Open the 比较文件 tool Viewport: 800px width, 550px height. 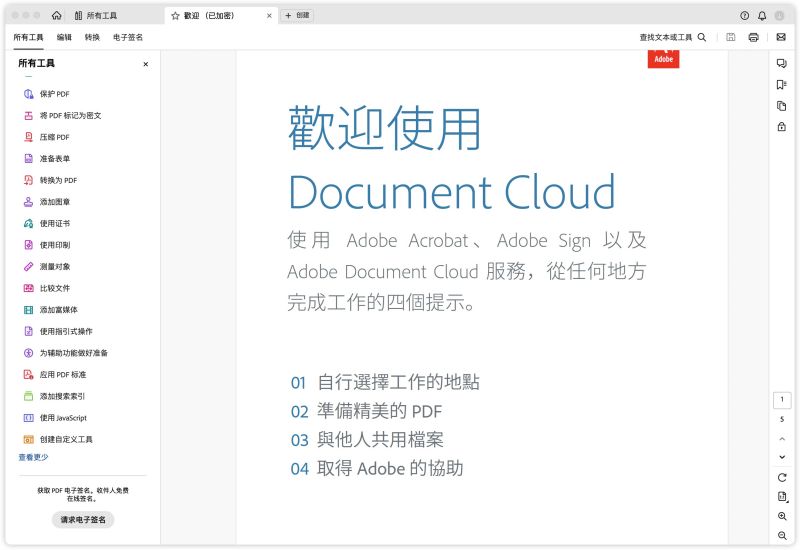[47, 288]
